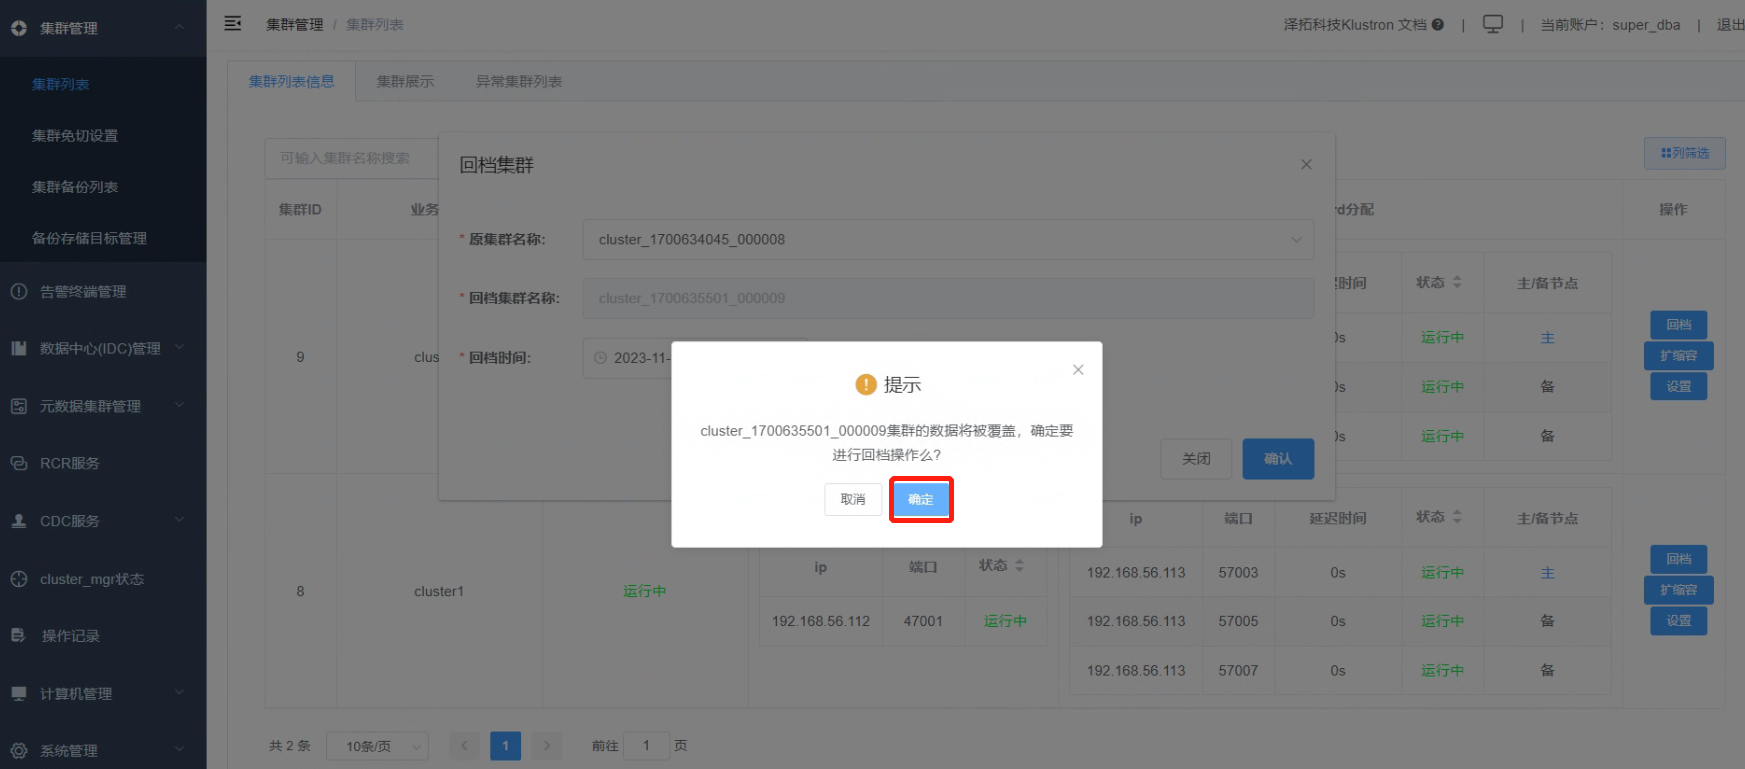Viewport: 1745px width, 769px height.
Task: Click 退出 to log out
Action: tap(1731, 24)
